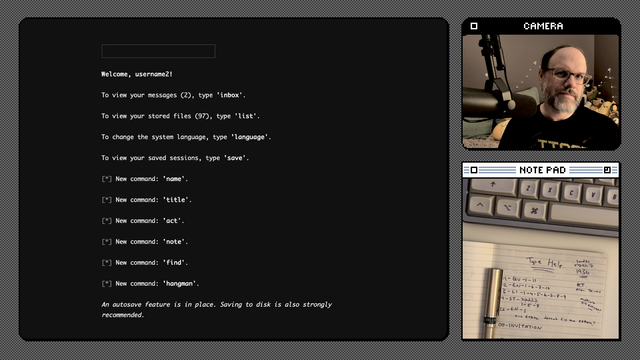Click the line mentioning stored files 'list'
The width and height of the screenshot is (640, 360).
pos(180,116)
